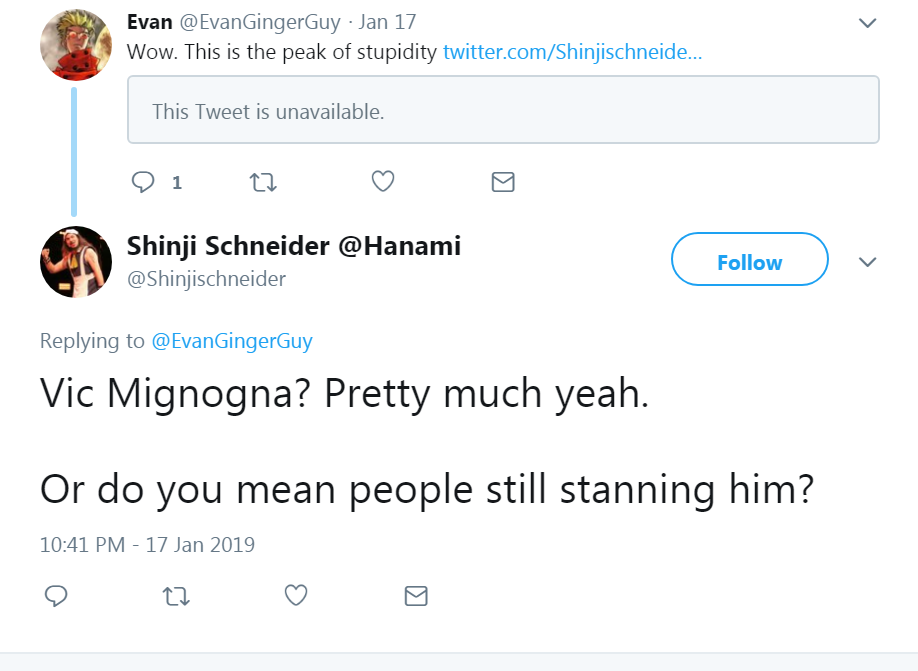Like Shinji Schneider's reply
The height and width of the screenshot is (671, 918).
click(x=296, y=595)
